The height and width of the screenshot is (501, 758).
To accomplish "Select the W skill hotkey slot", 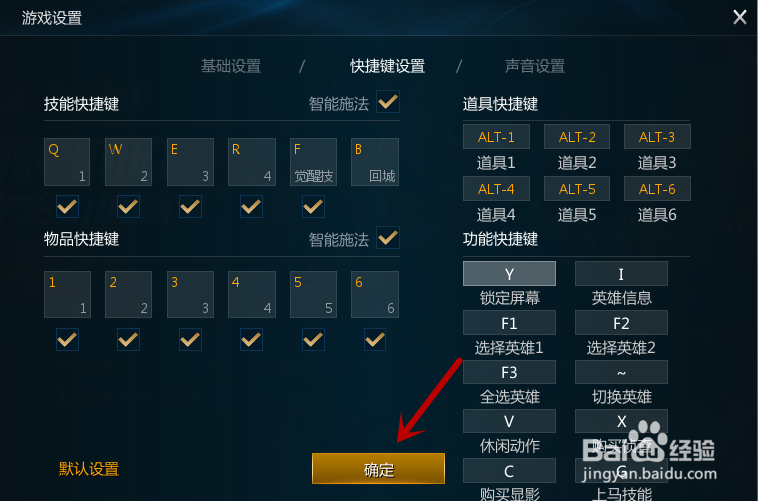I will click(x=128, y=162).
